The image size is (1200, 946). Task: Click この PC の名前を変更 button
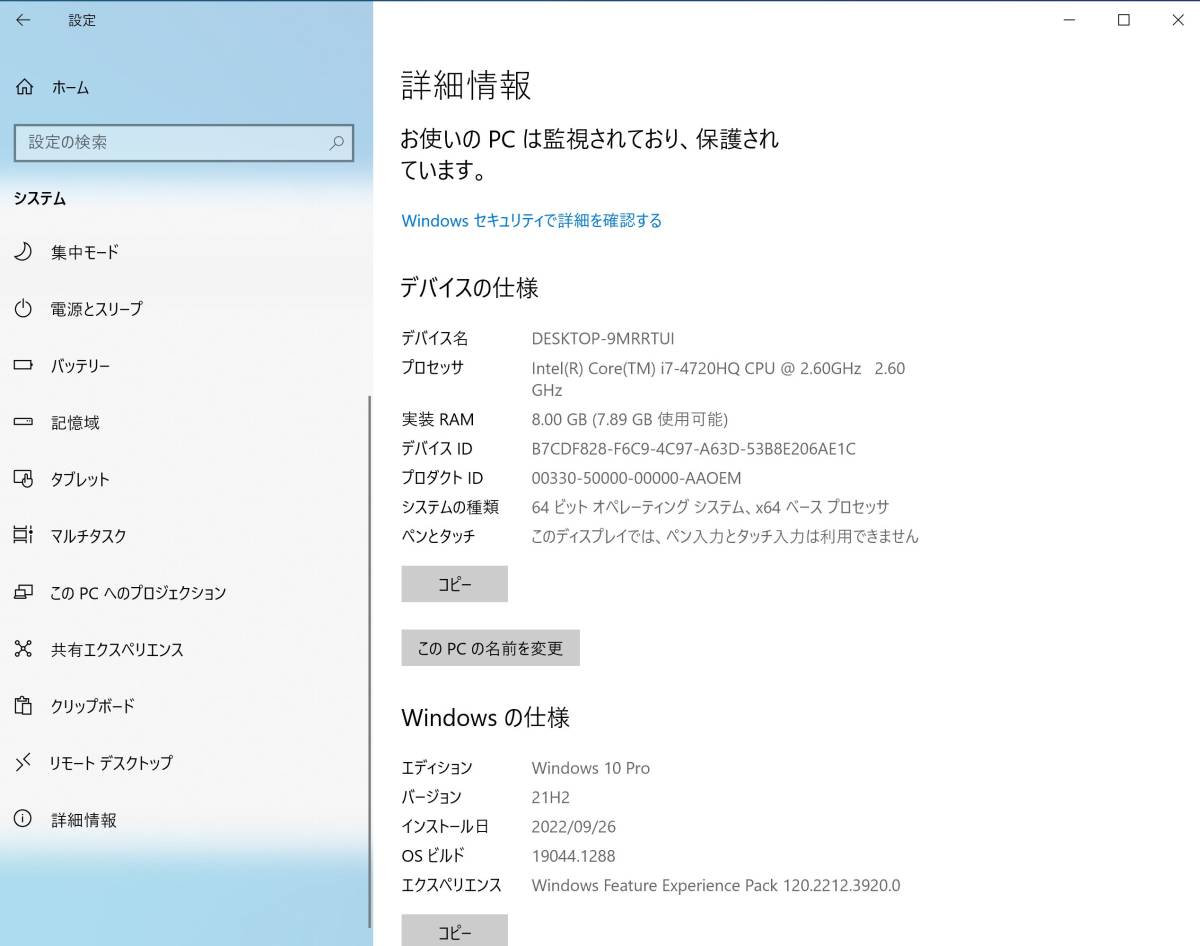tap(491, 648)
